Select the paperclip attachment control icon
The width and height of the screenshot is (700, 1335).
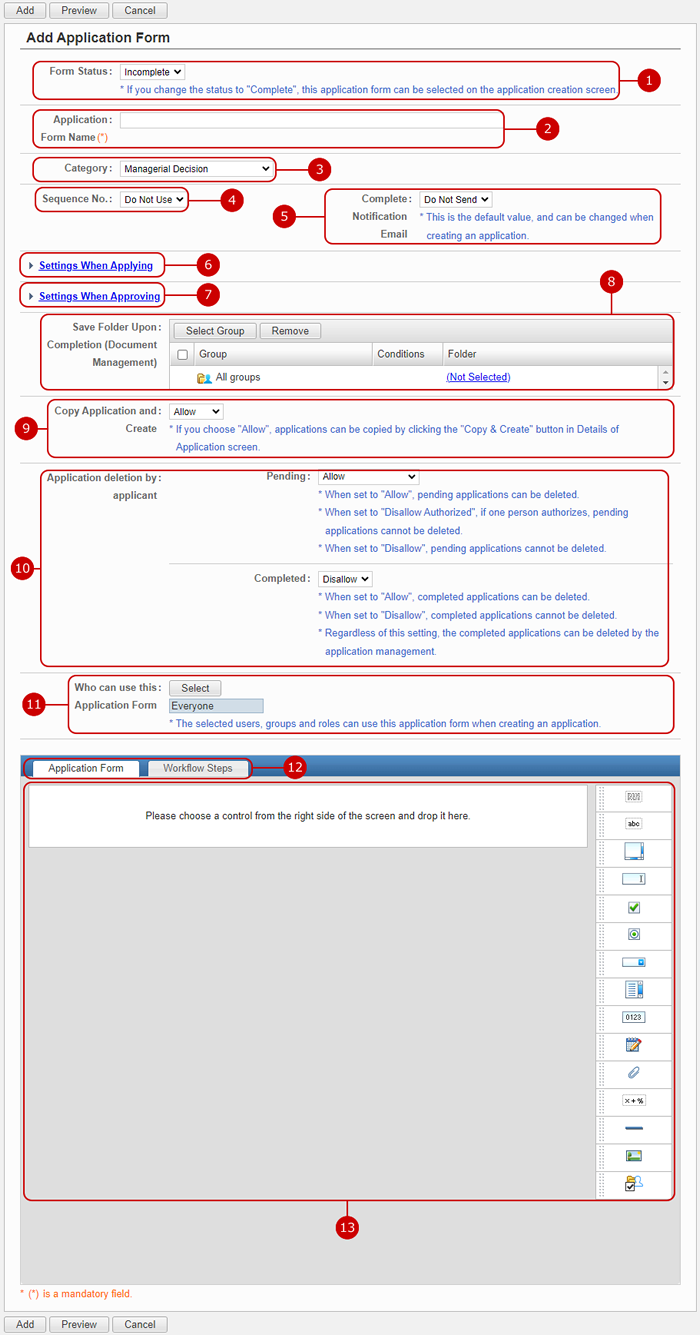coord(633,1072)
